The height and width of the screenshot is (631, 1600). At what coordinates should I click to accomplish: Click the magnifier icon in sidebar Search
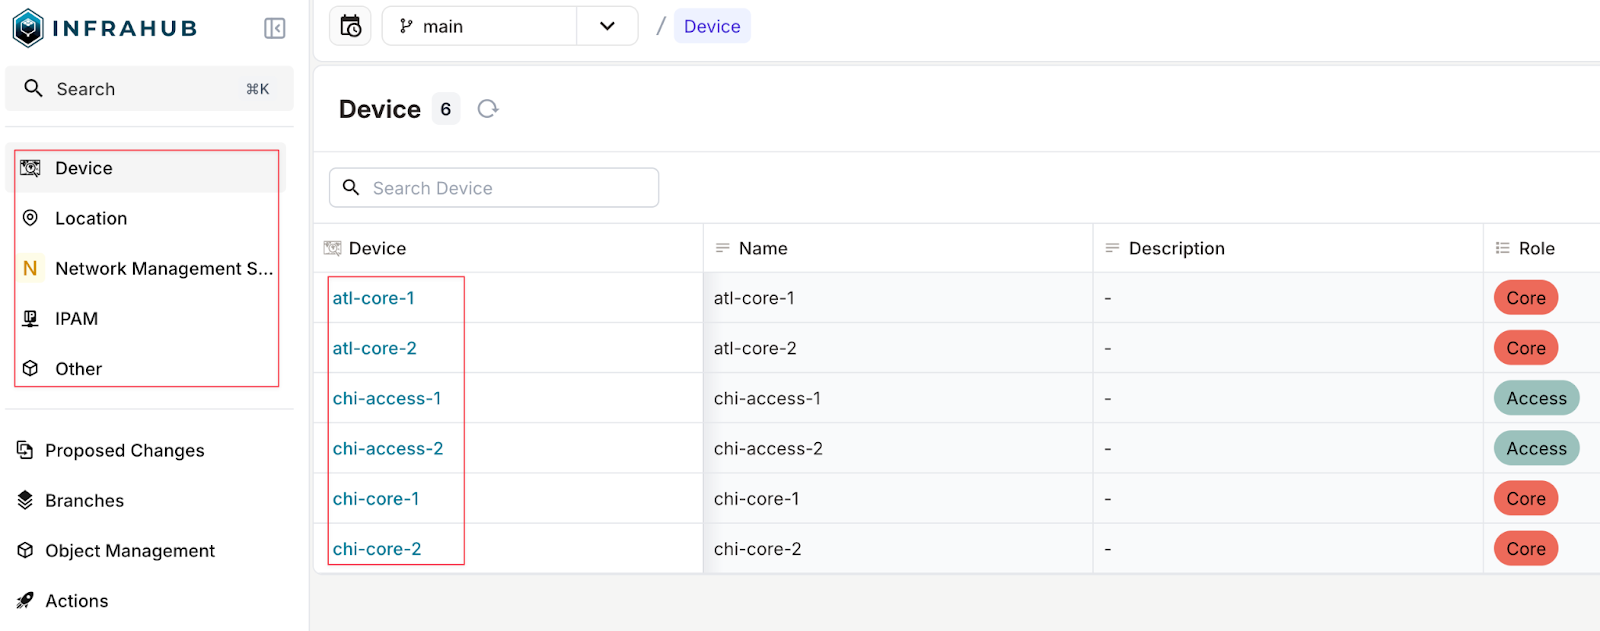pos(33,88)
